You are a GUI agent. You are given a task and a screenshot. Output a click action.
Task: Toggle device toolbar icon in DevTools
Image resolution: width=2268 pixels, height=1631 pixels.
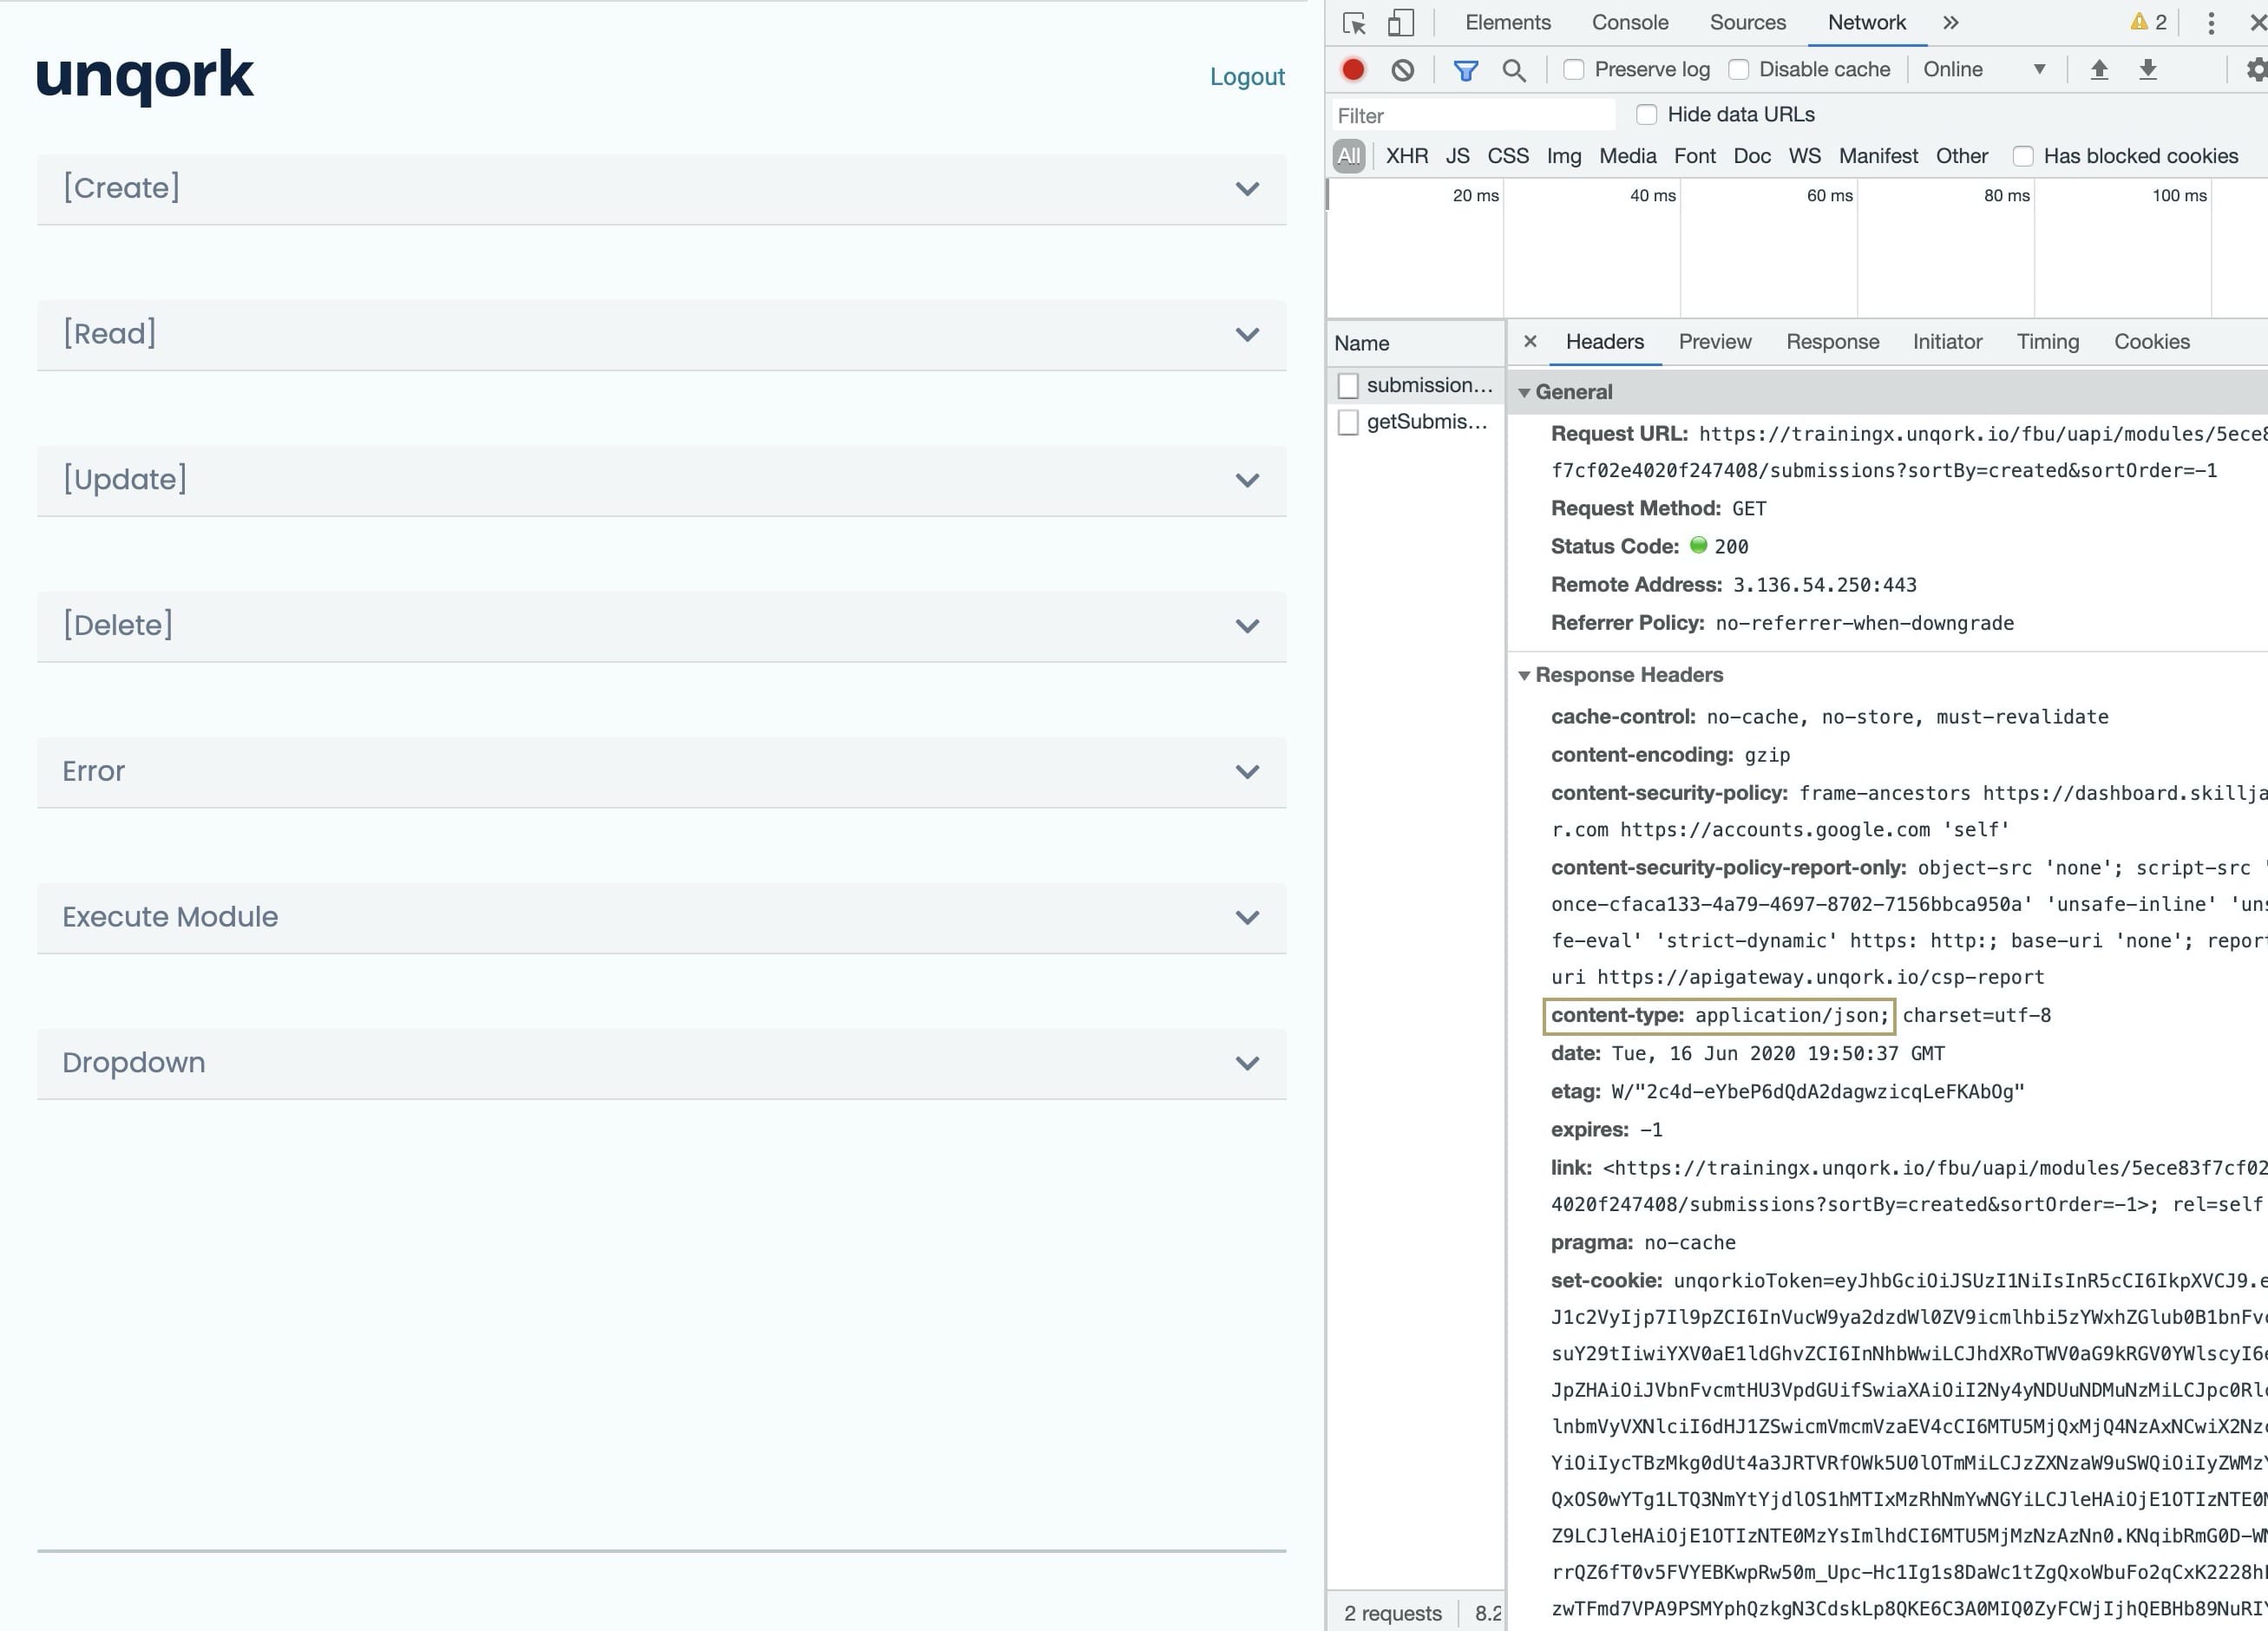coord(1401,23)
